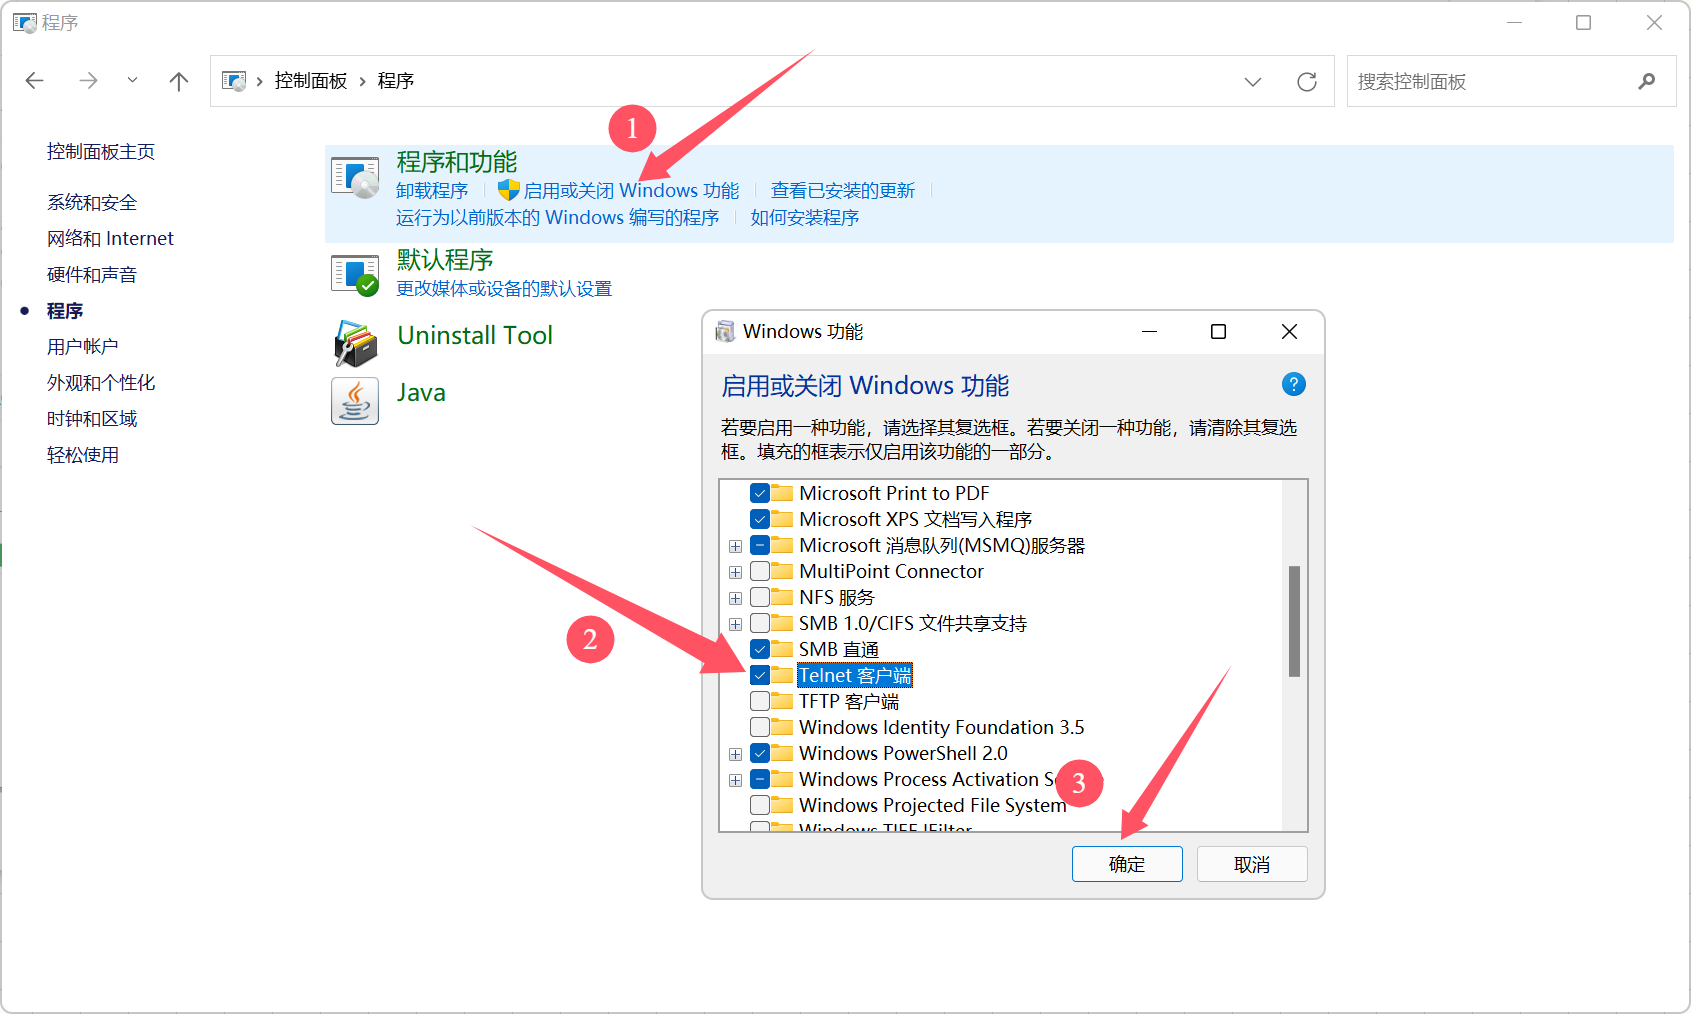This screenshot has height=1014, width=1691.
Task: Click the 确定 button
Action: [x=1127, y=864]
